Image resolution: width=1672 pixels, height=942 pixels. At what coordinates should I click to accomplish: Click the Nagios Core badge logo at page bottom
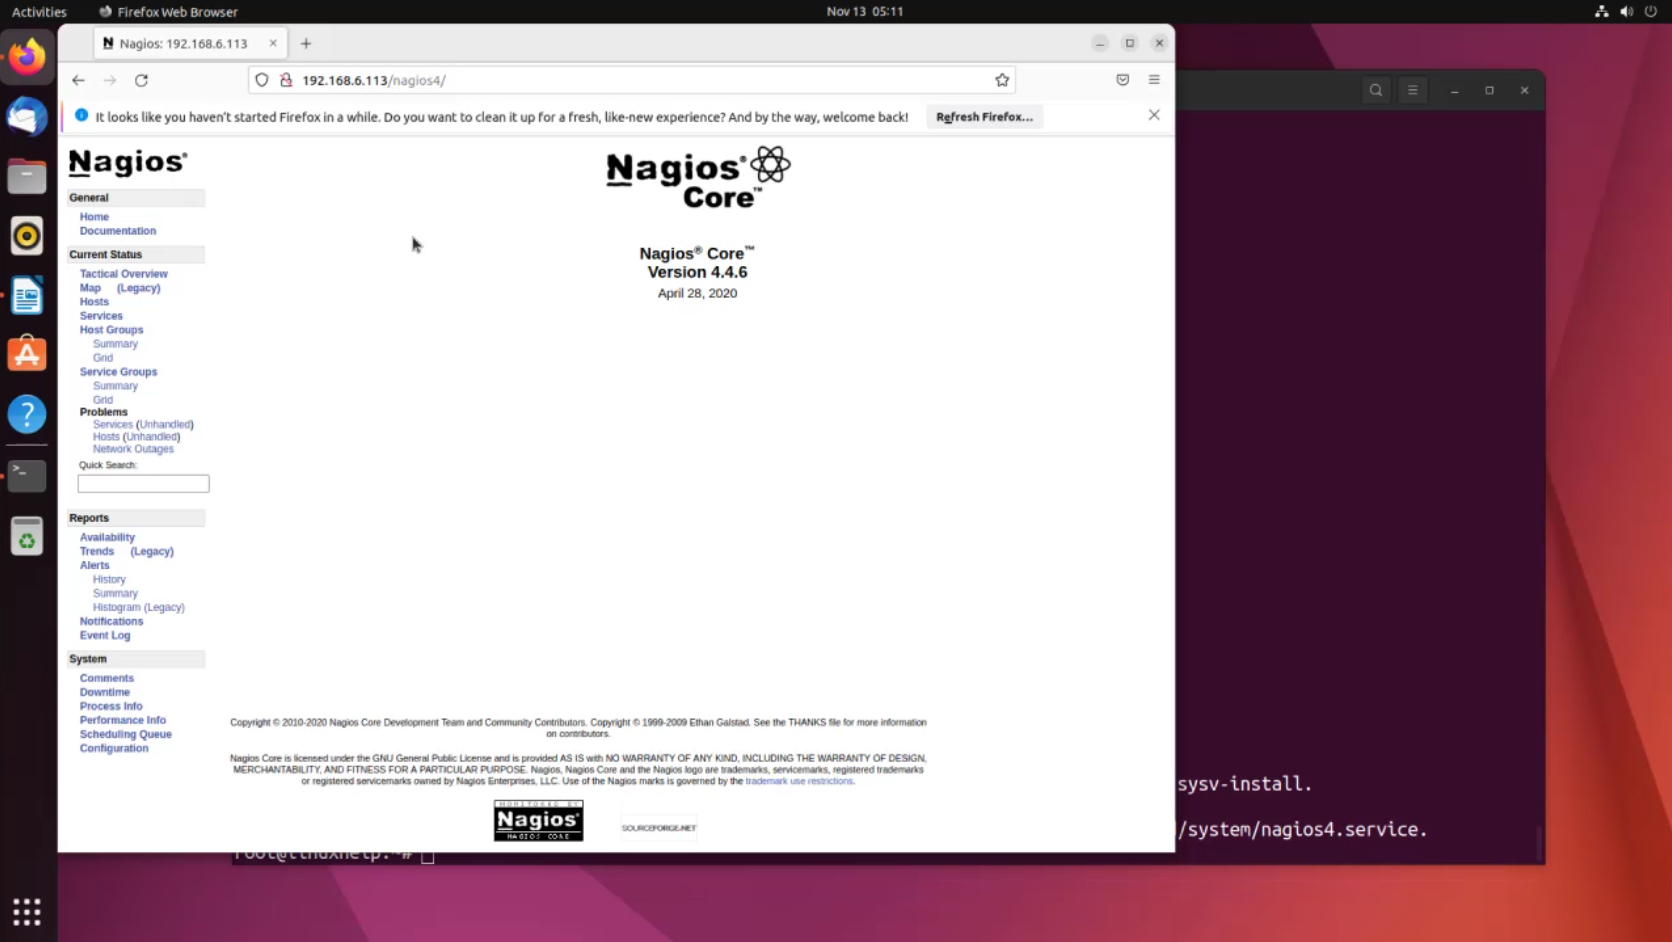tap(538, 821)
